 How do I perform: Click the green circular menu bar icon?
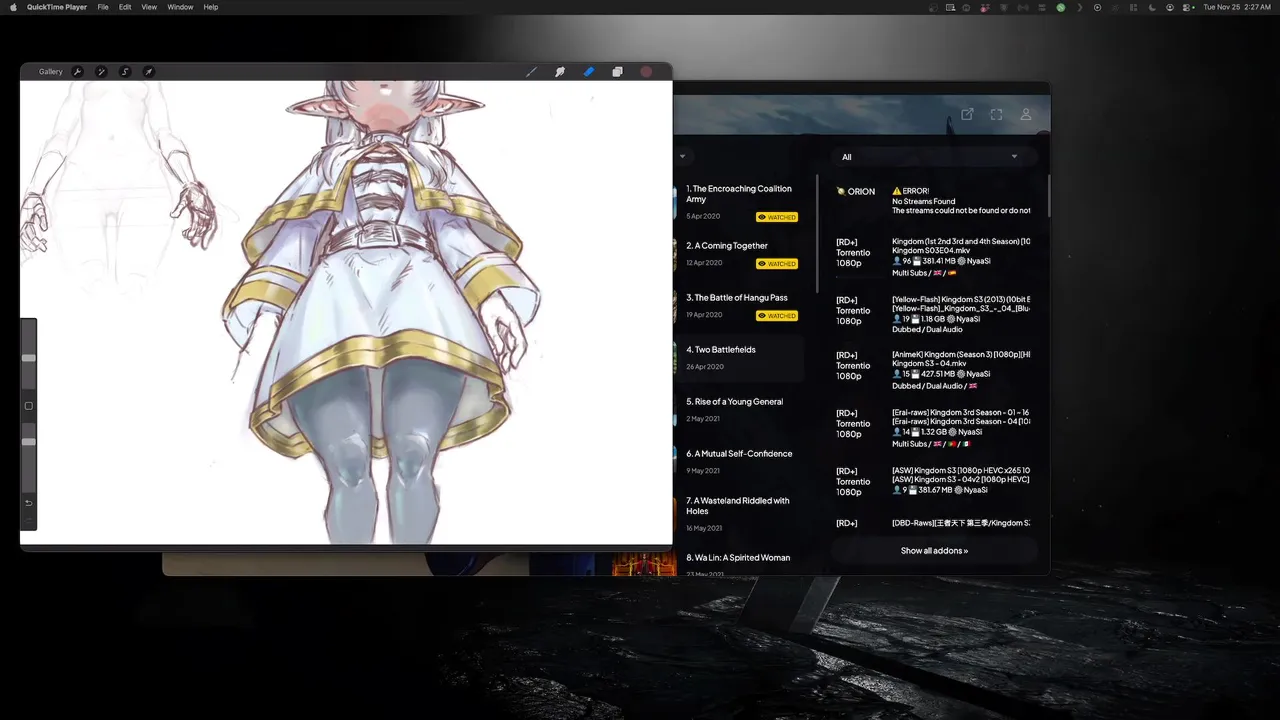tap(1061, 7)
